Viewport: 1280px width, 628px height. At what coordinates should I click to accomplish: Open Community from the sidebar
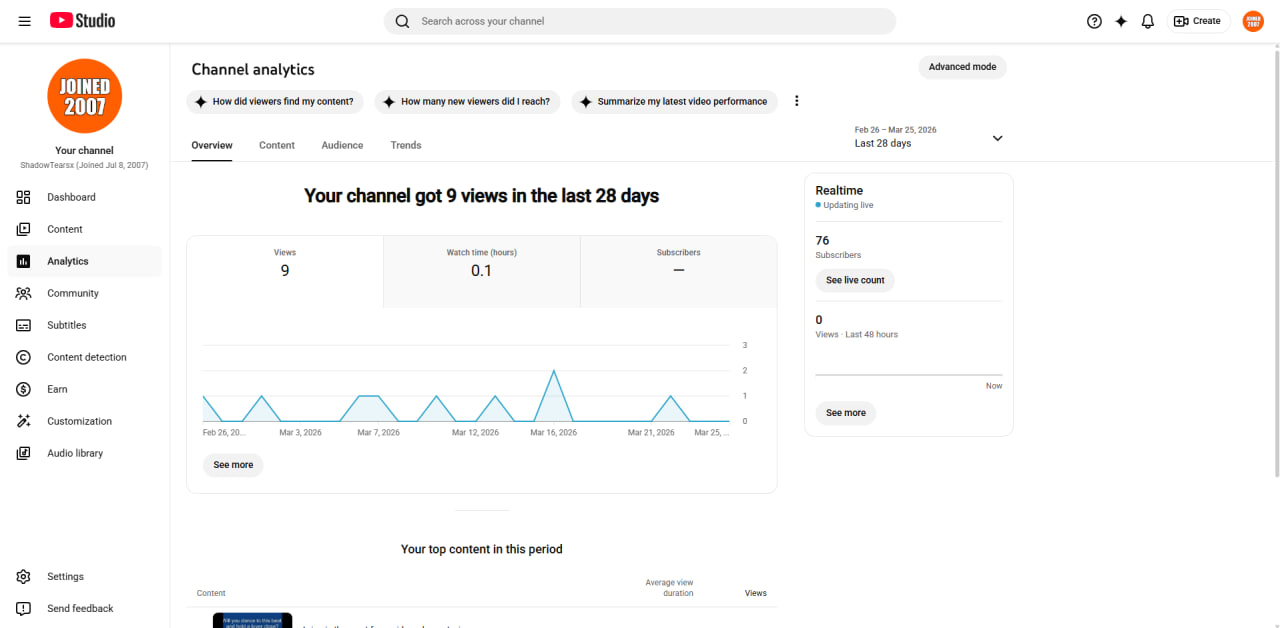(x=85, y=293)
